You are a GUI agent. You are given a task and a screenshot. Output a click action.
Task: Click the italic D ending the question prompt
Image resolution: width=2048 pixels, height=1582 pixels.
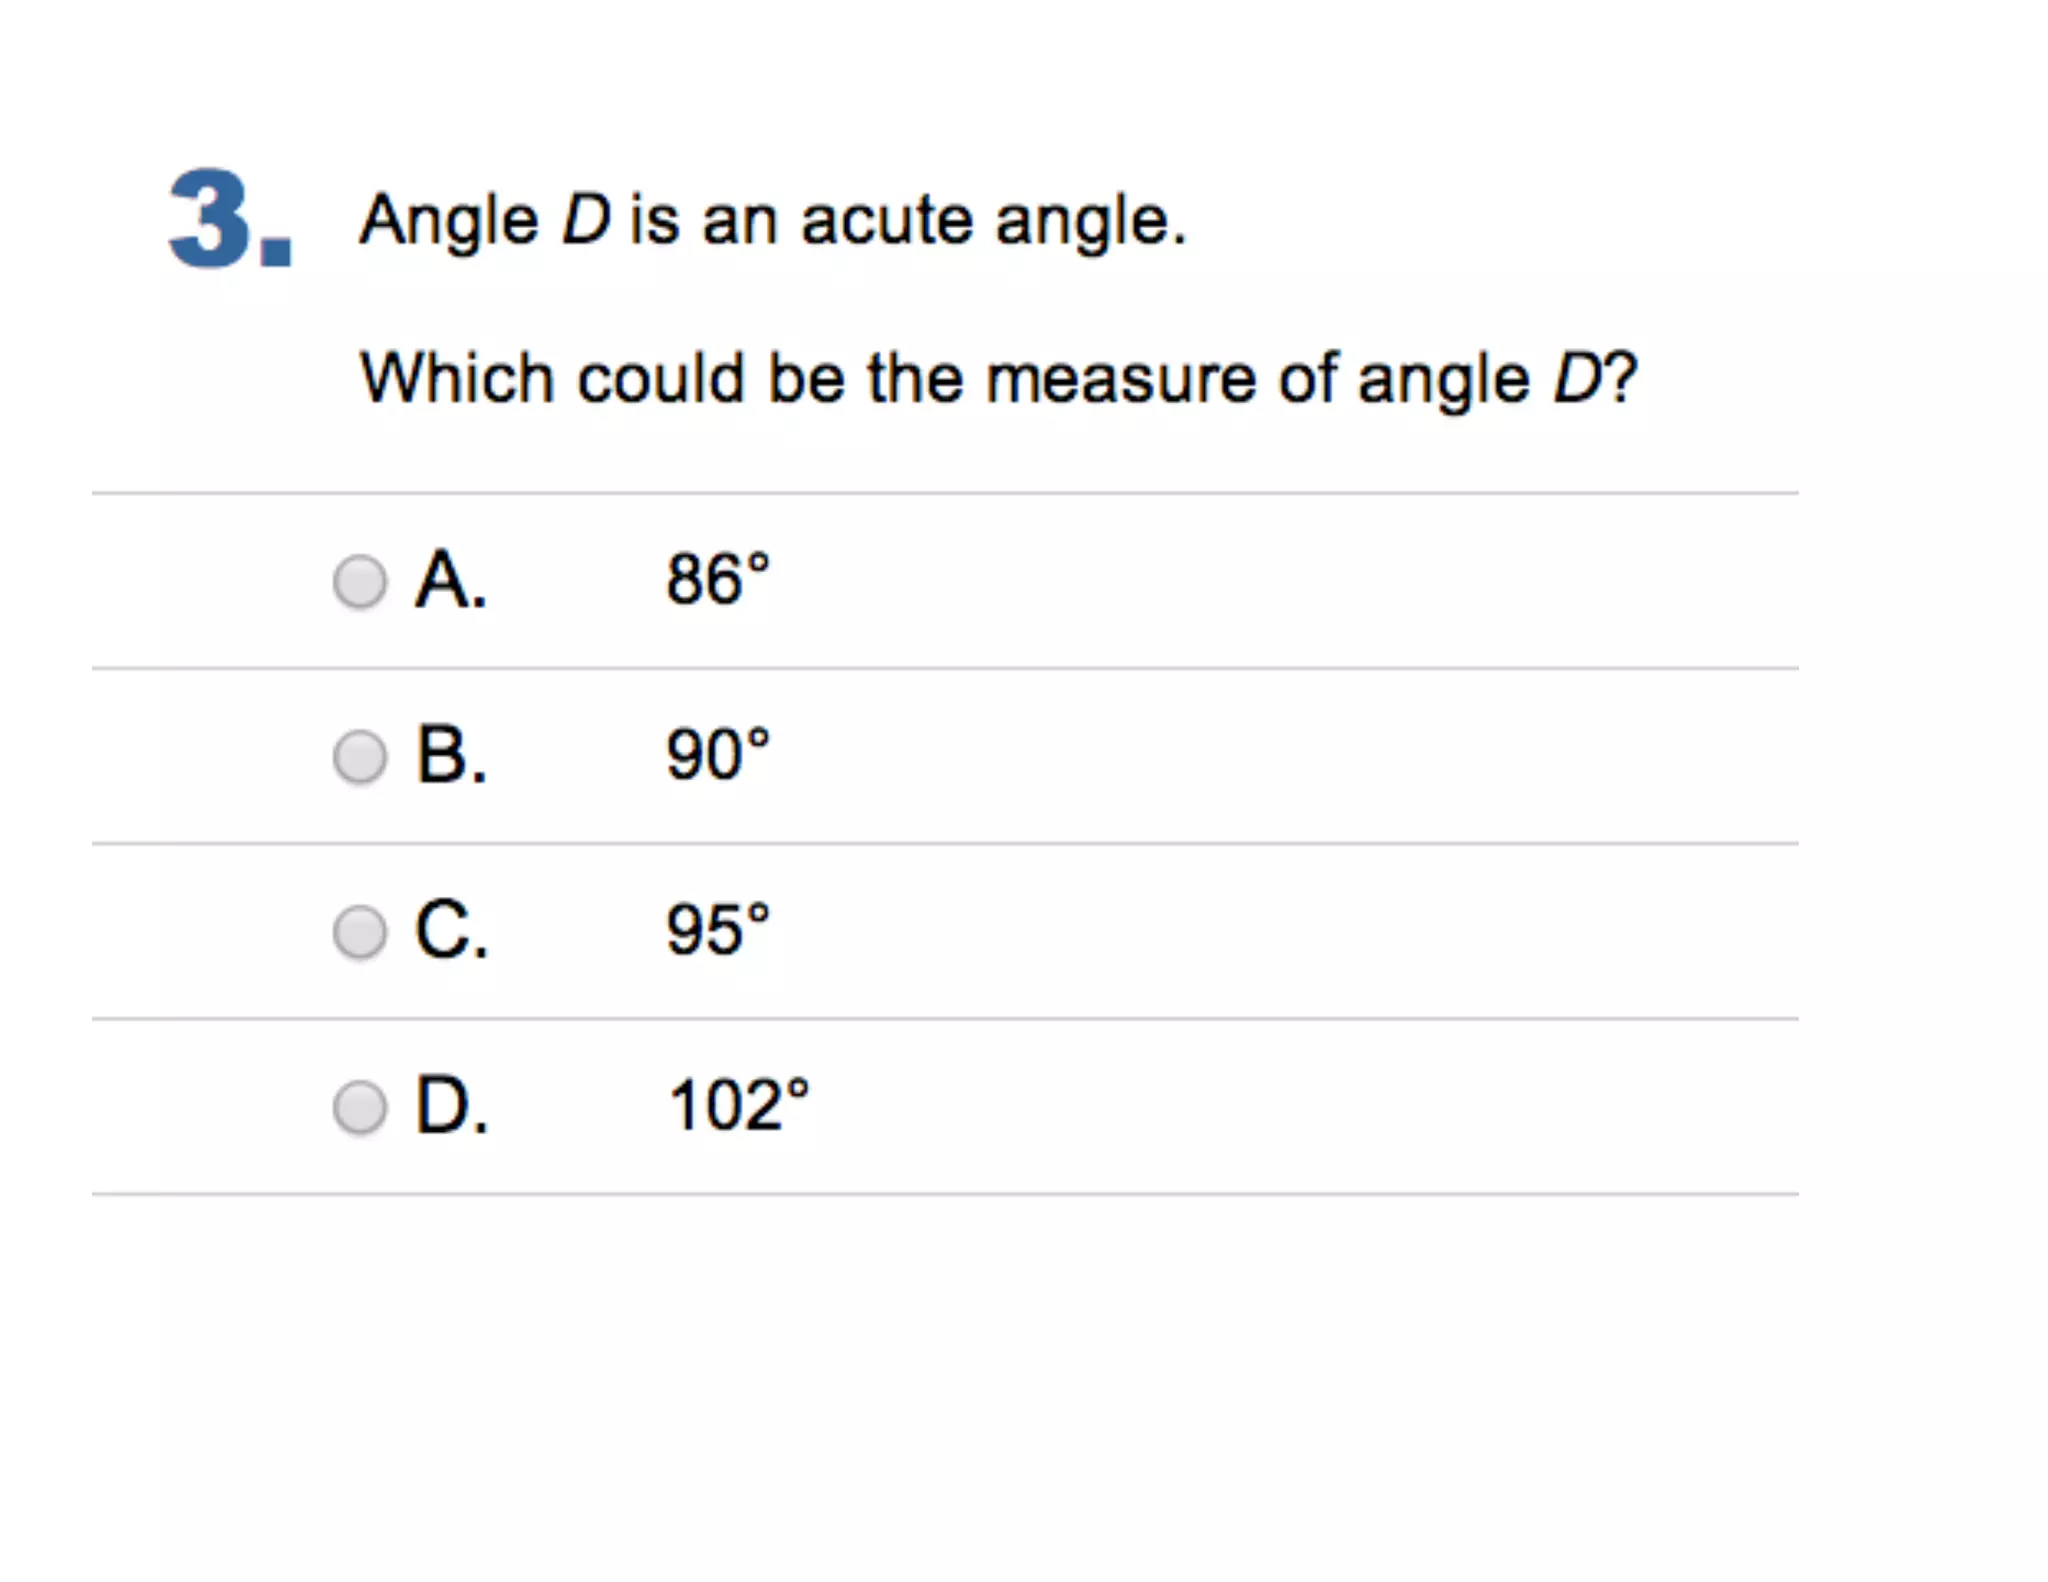(1576, 379)
